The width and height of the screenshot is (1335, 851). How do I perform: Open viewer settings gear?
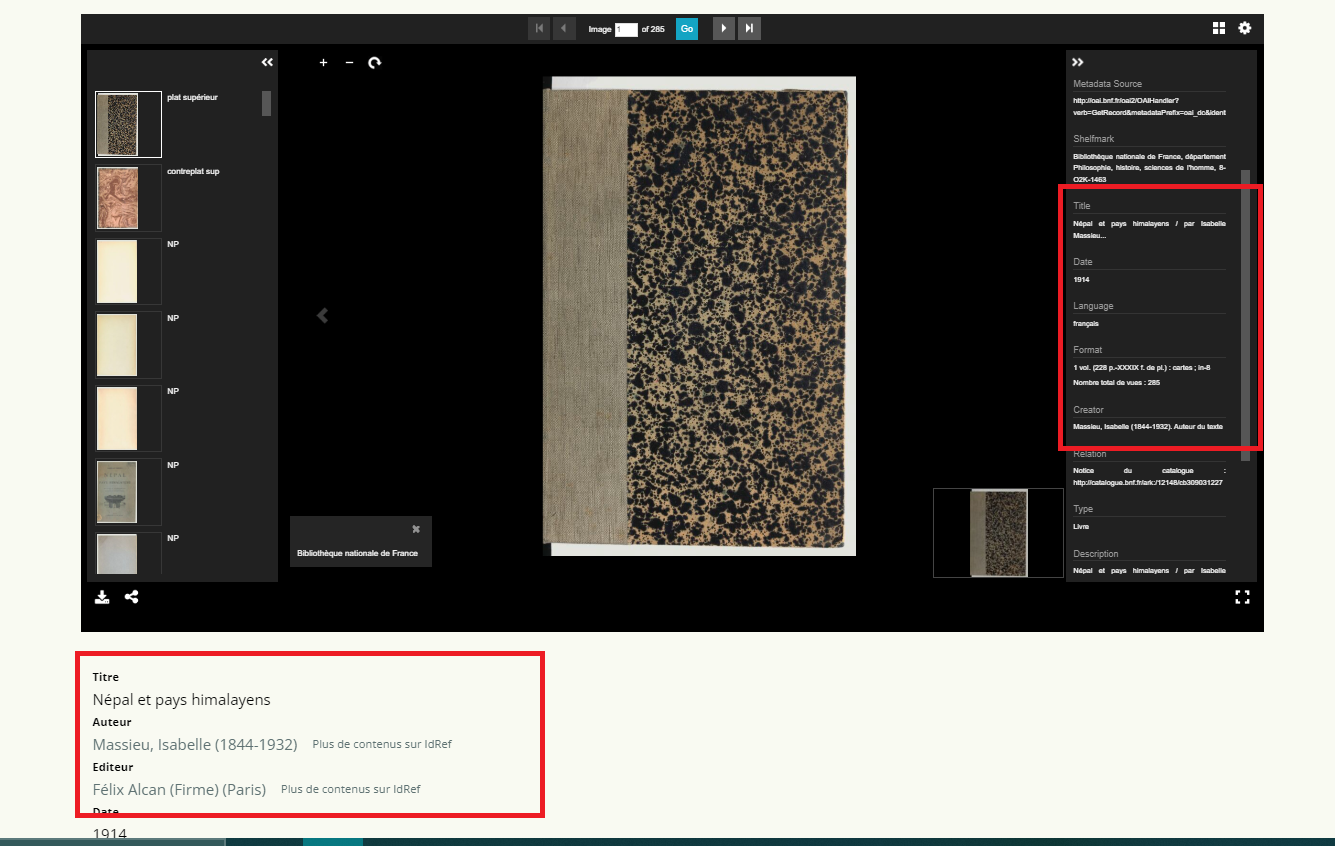[1245, 28]
